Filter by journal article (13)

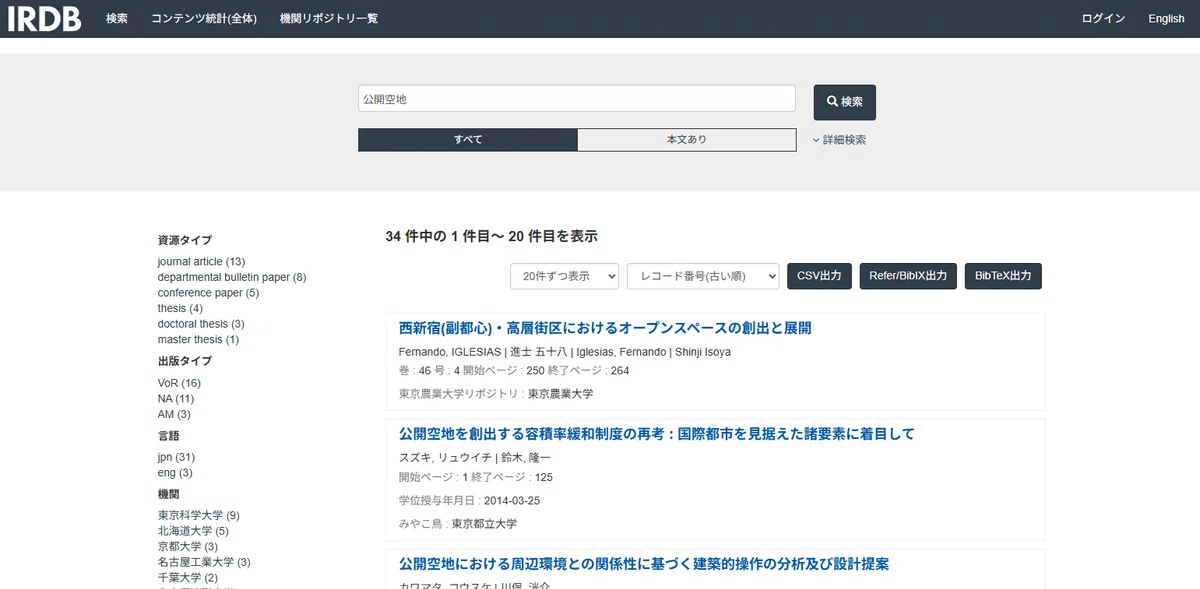point(201,262)
